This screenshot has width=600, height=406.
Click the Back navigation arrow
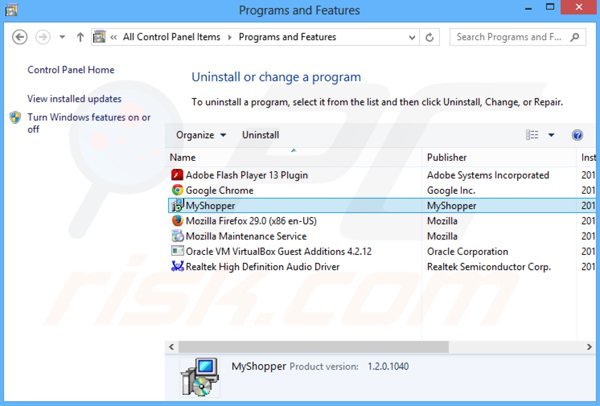tap(20, 37)
